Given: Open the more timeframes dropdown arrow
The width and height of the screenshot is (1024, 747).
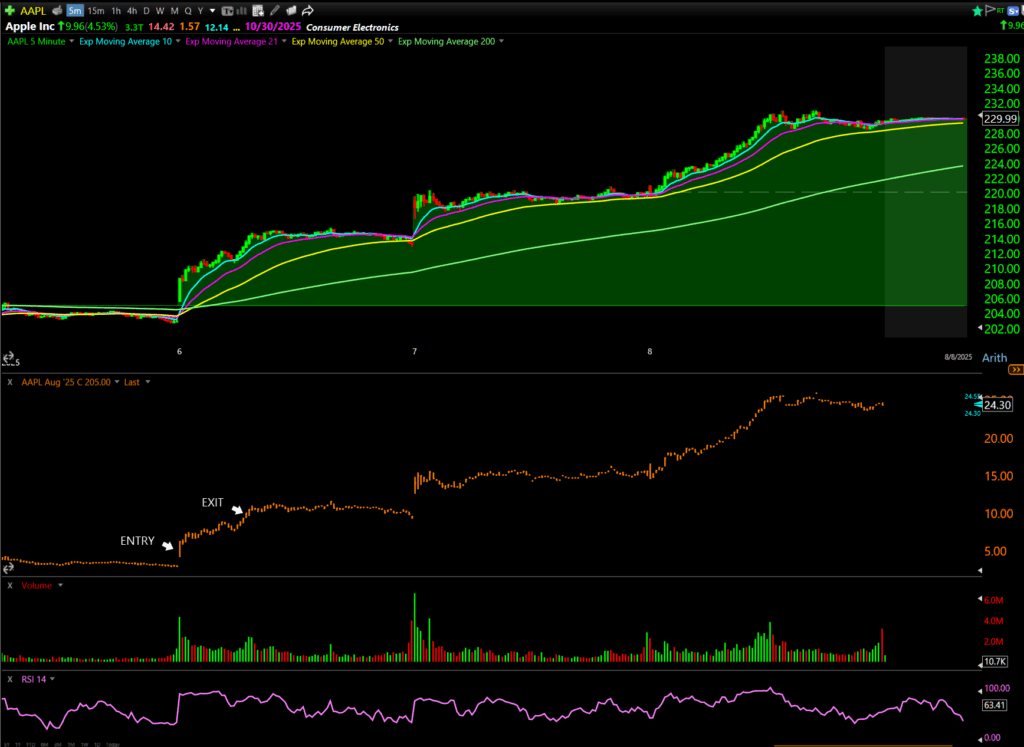Looking at the screenshot, I should click(x=212, y=11).
